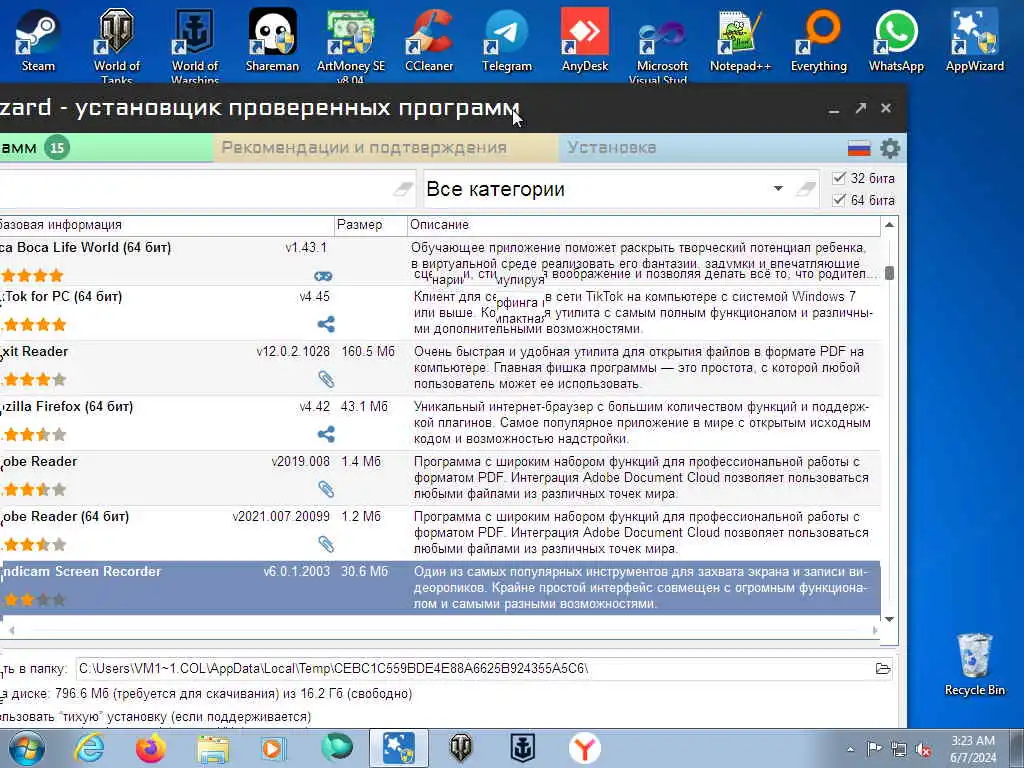Select the Recycle Bin icon

(x=974, y=664)
